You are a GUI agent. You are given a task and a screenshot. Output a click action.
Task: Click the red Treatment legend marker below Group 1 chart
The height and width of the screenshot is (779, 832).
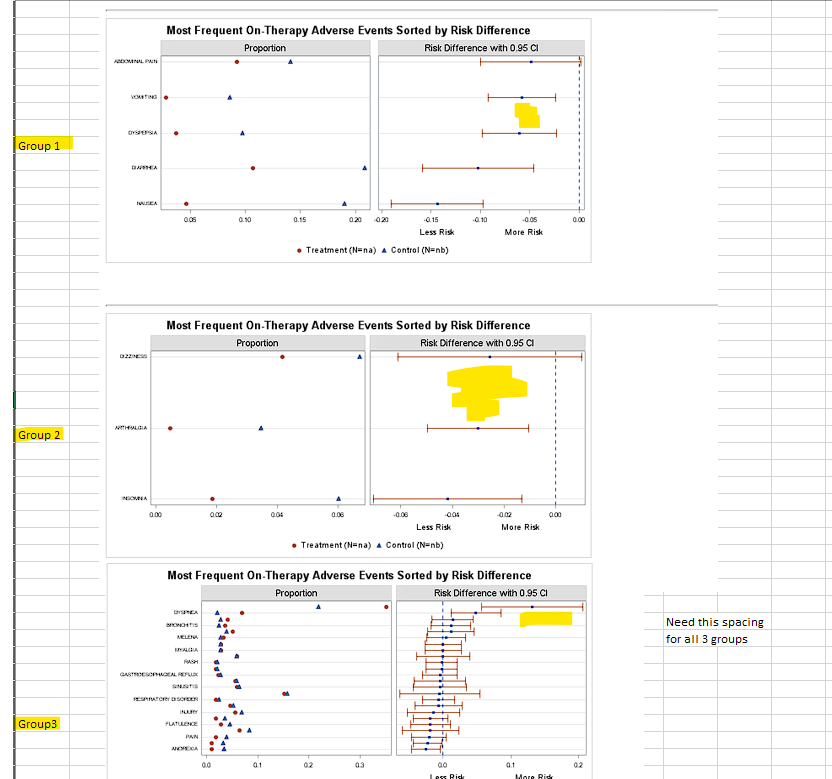298,250
